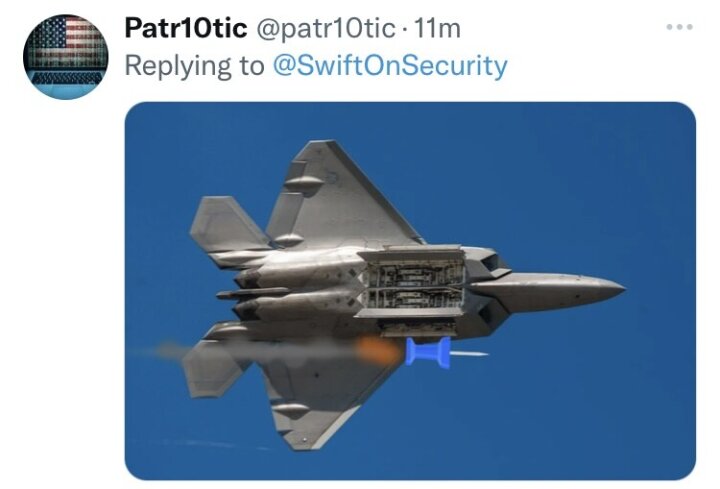Click the pushpin's white needle tip
This screenshot has height=489, width=720.
pos(469,354)
